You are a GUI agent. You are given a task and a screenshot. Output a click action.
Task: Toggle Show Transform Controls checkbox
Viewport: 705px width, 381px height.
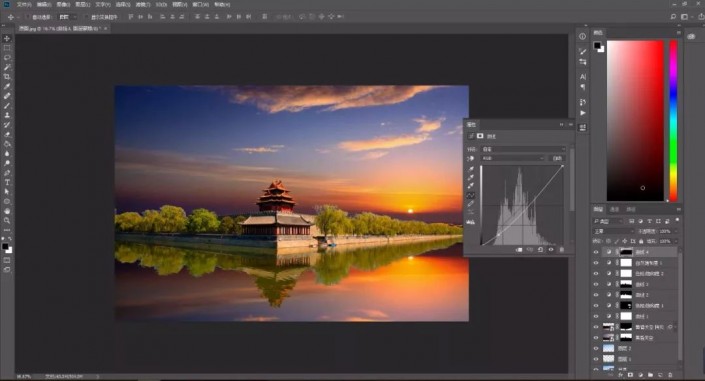86,17
